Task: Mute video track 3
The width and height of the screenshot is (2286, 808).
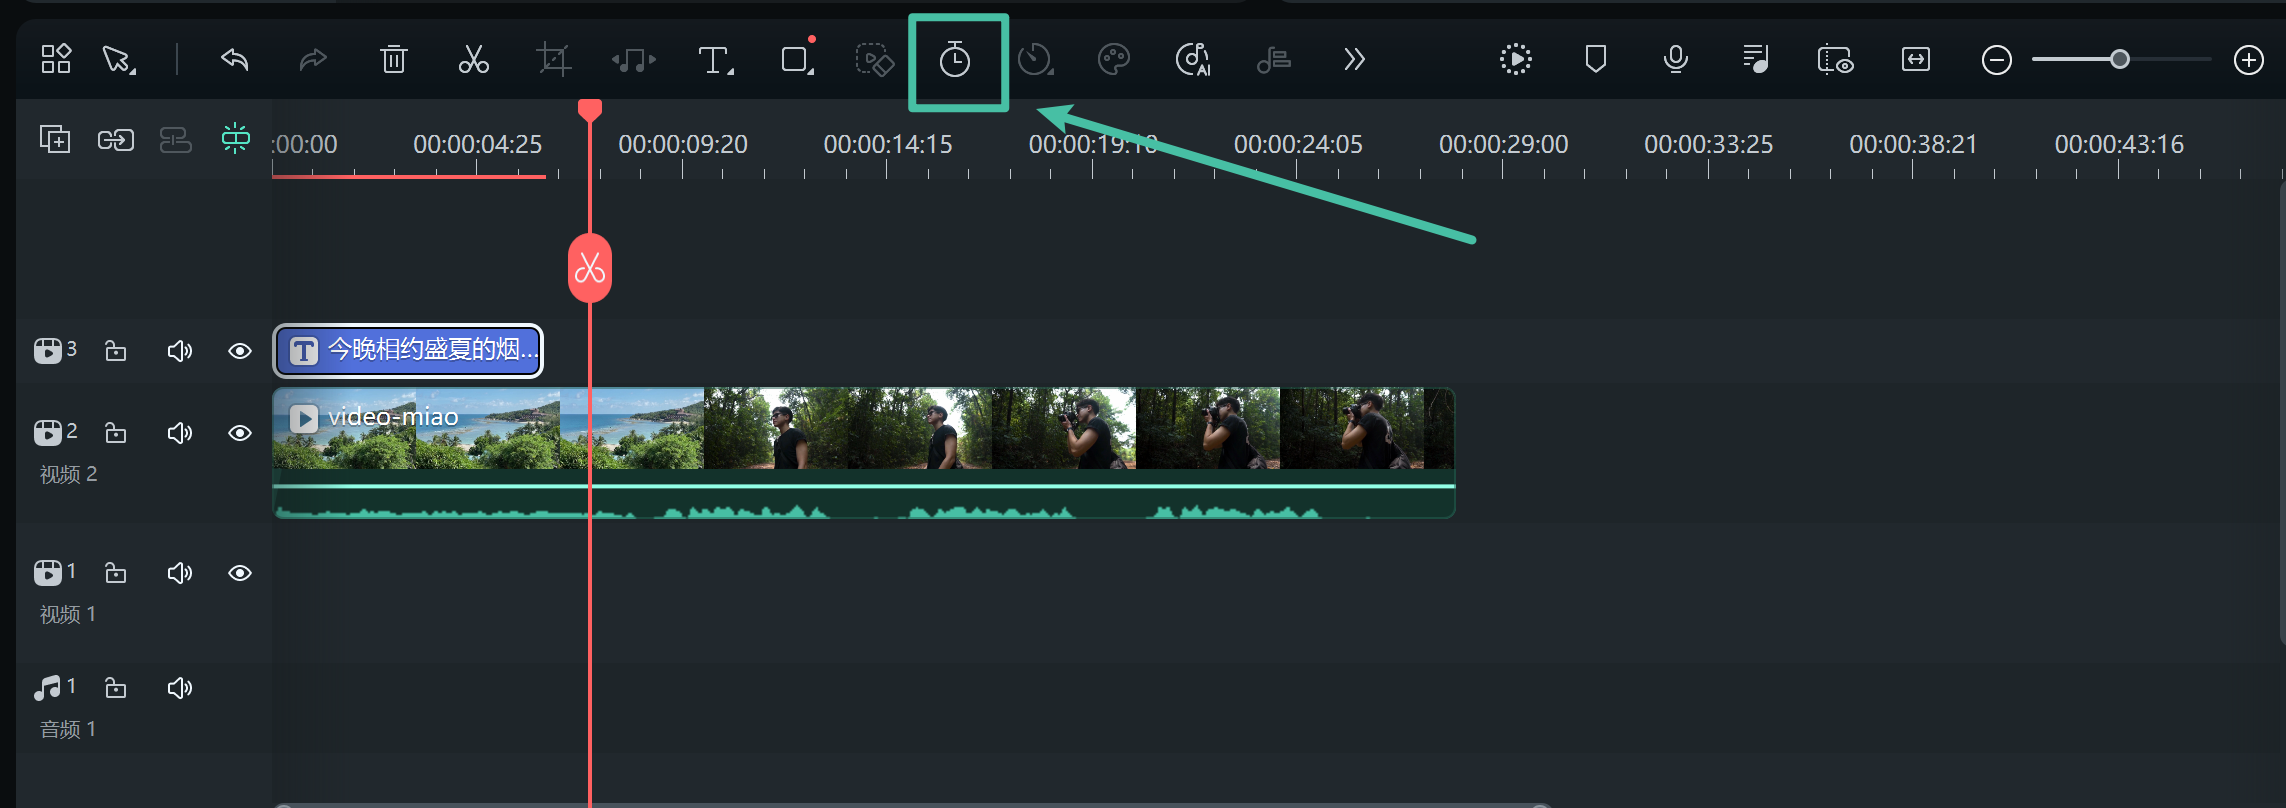Action: click(x=180, y=351)
